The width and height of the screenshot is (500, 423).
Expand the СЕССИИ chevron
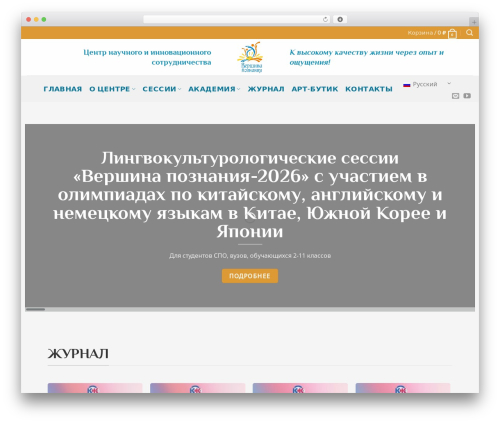pos(179,89)
